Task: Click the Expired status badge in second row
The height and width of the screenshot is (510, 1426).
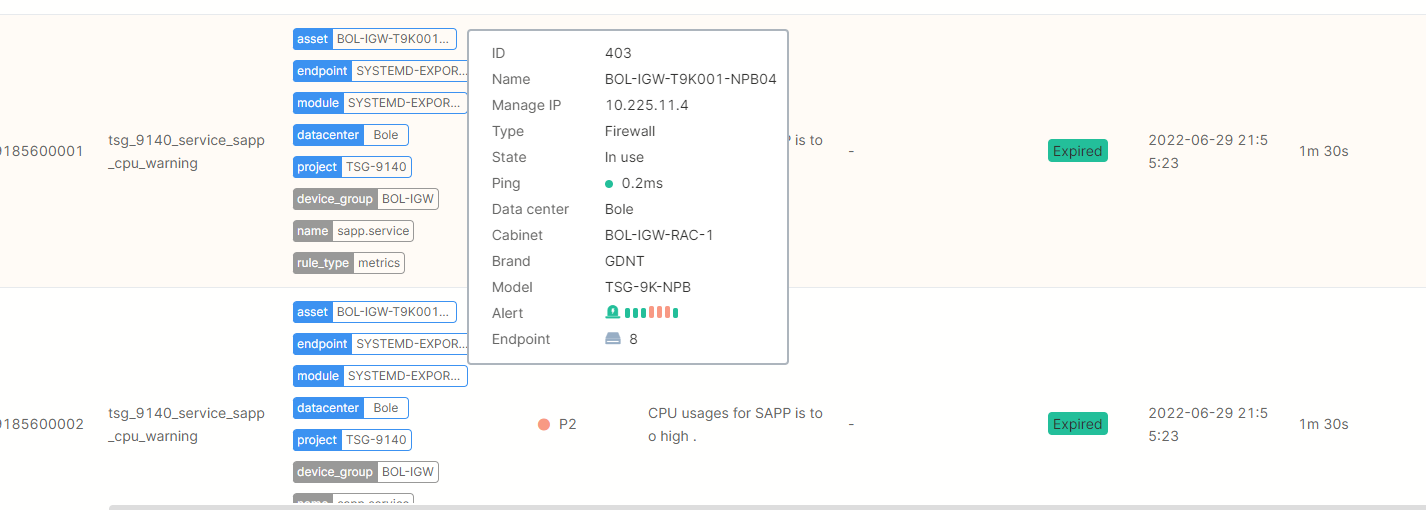Action: 1077,424
